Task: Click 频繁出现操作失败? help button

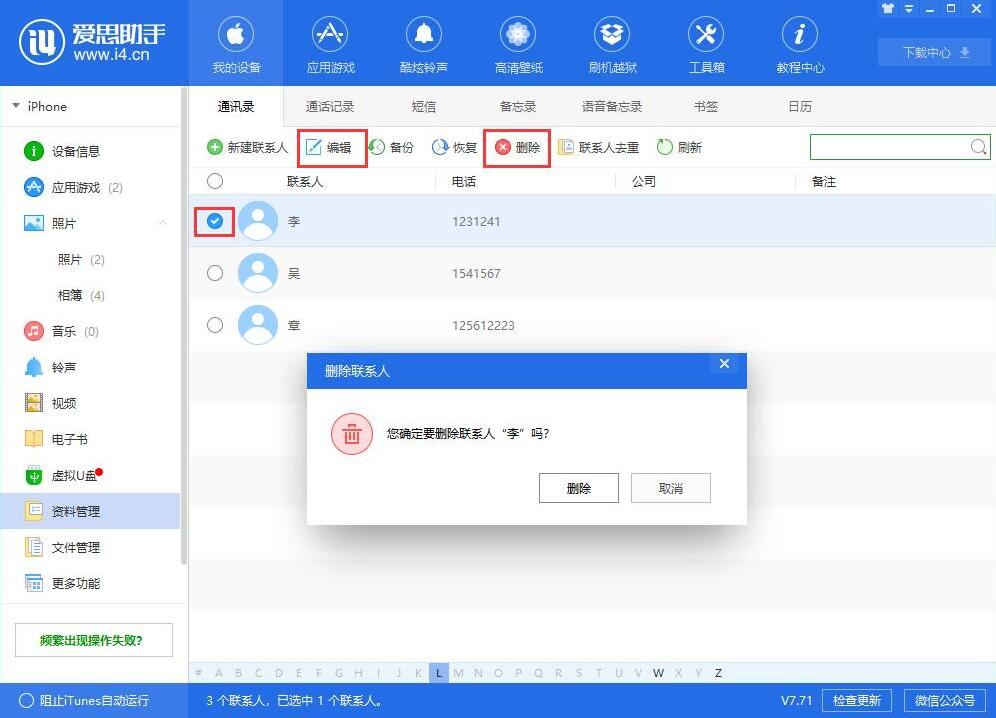Action: point(94,640)
